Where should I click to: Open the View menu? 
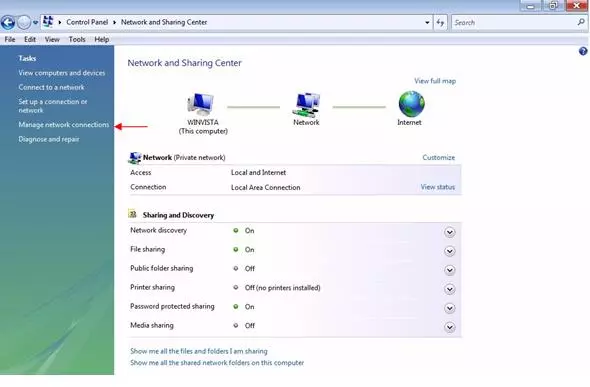(x=52, y=39)
